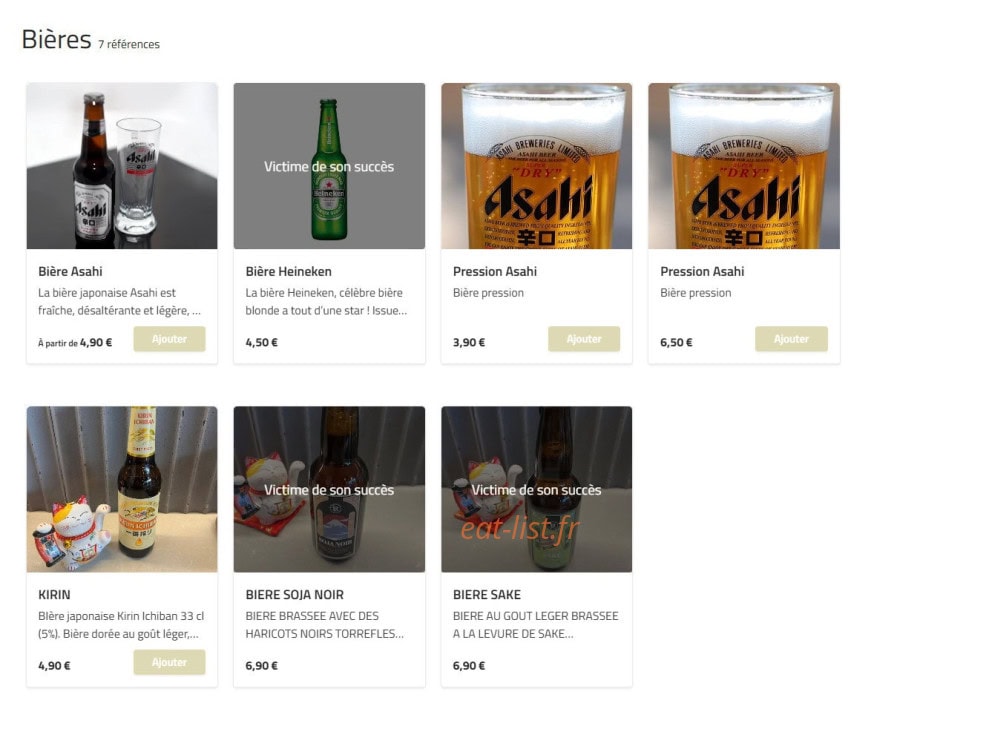The image size is (989, 746).
Task: Open the KIRIN bottle with lucky cat photo
Action: 122,489
